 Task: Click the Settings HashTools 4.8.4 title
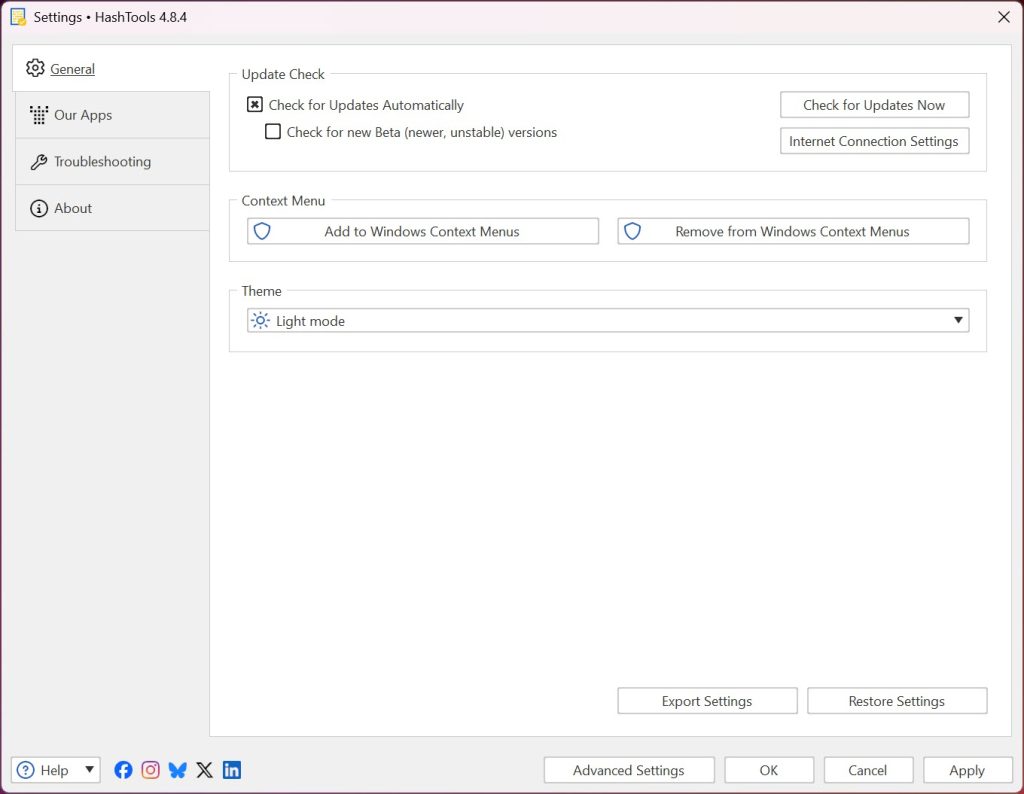110,18
